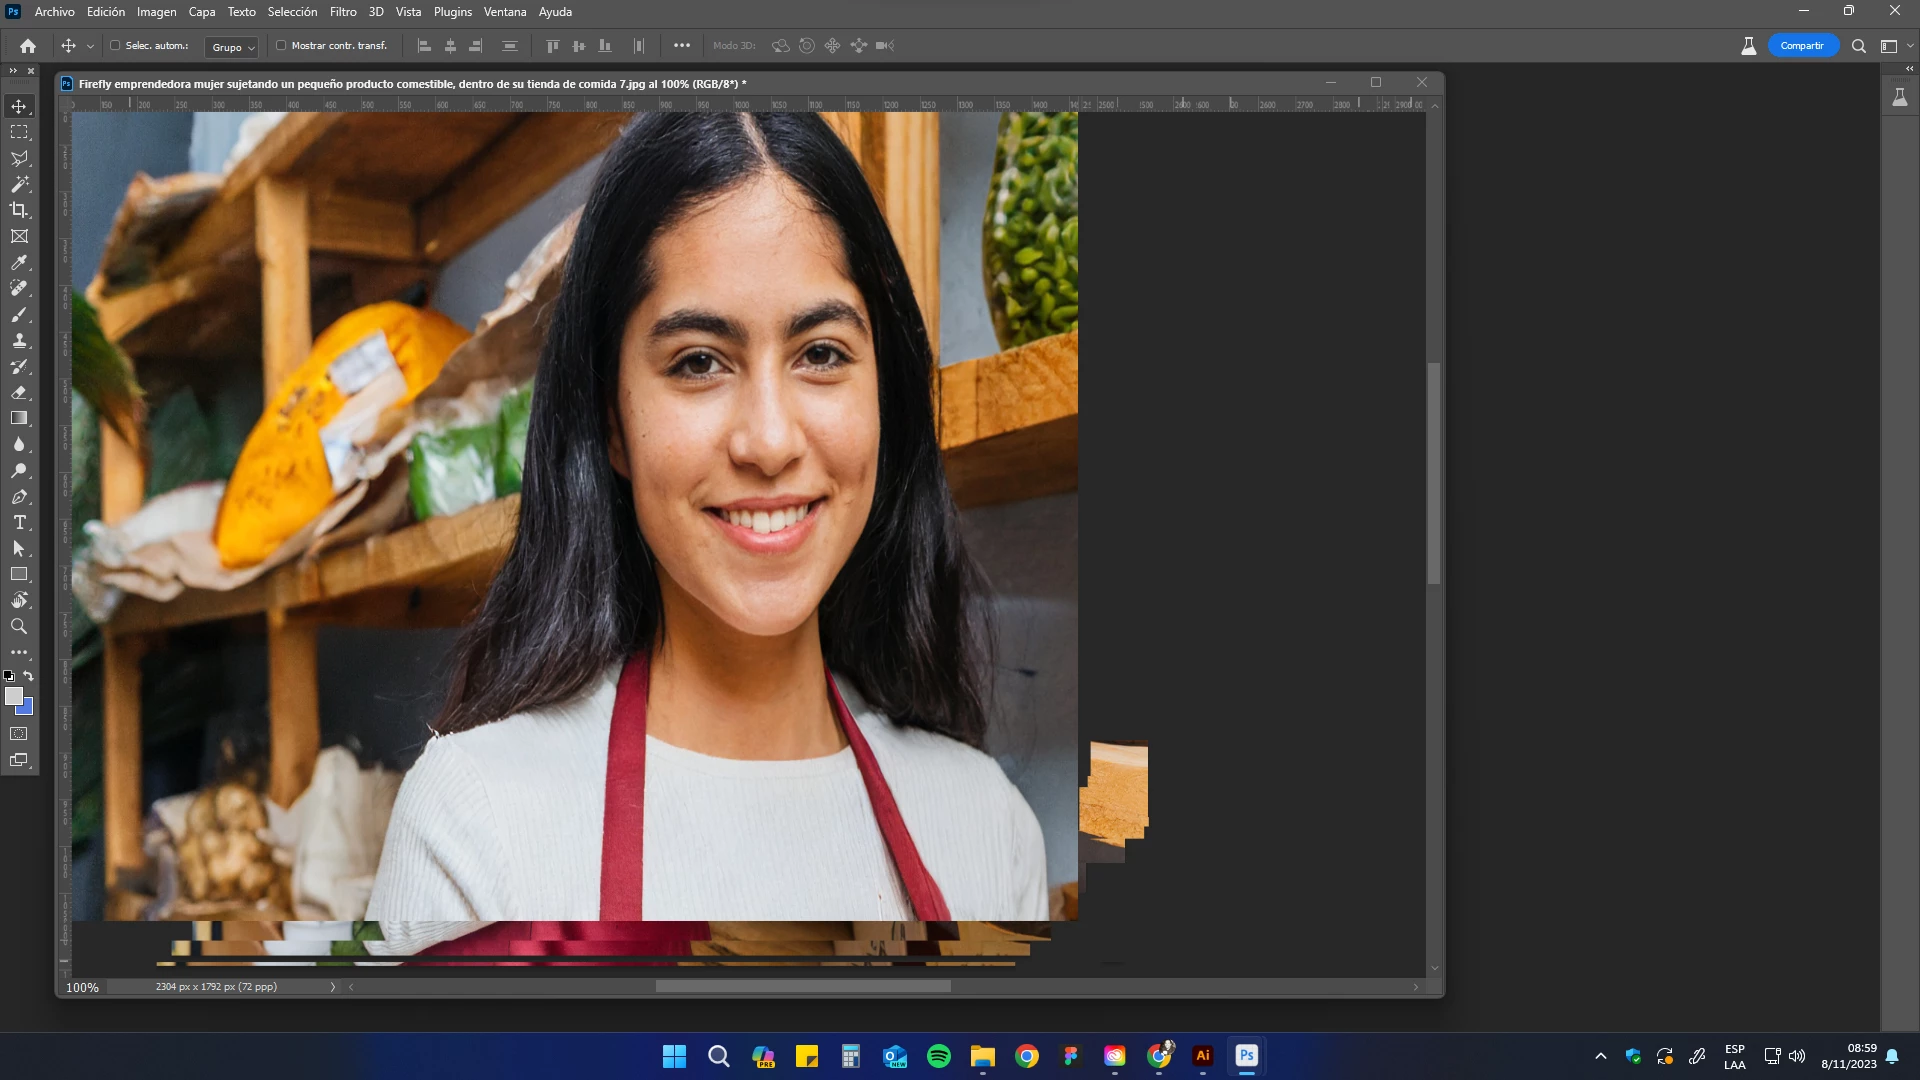Screen dimensions: 1920x1080
Task: Pick the Gradient tool
Action: tap(19, 419)
